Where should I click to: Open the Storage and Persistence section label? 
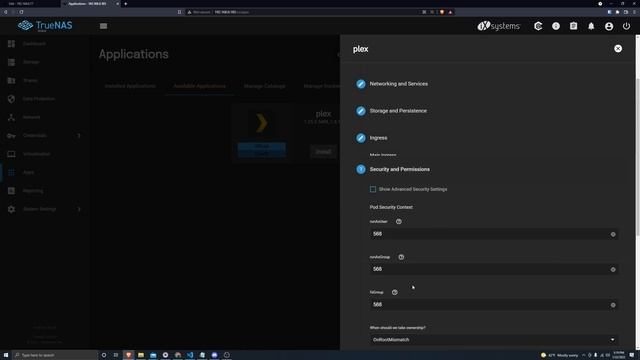coord(398,111)
